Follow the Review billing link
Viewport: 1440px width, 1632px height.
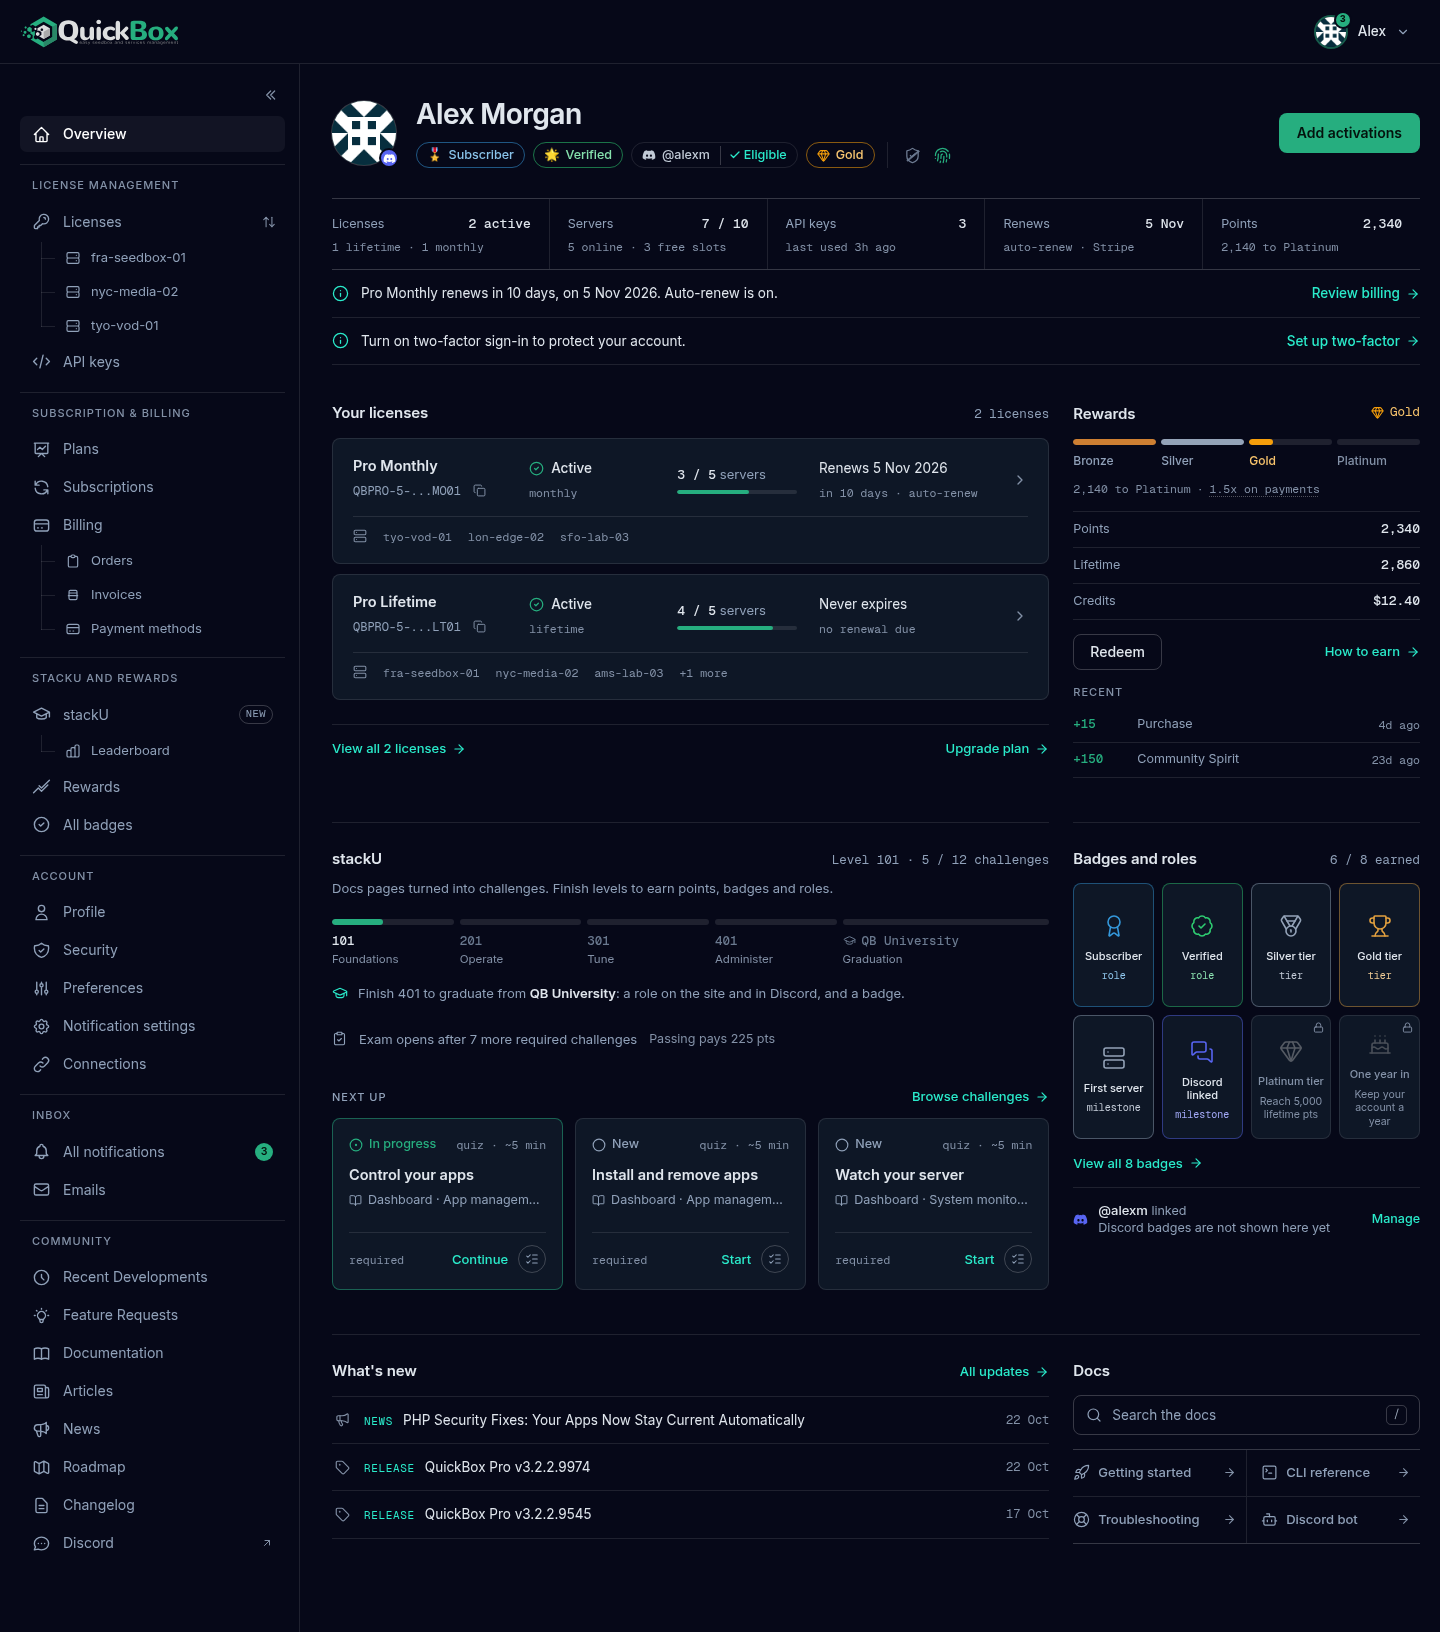(1365, 293)
